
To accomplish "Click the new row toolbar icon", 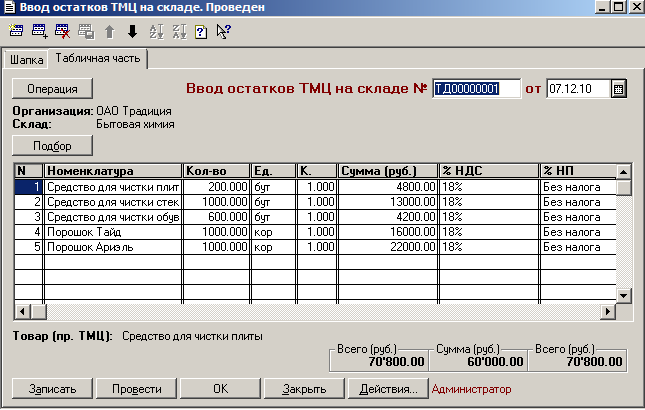I will [16, 31].
